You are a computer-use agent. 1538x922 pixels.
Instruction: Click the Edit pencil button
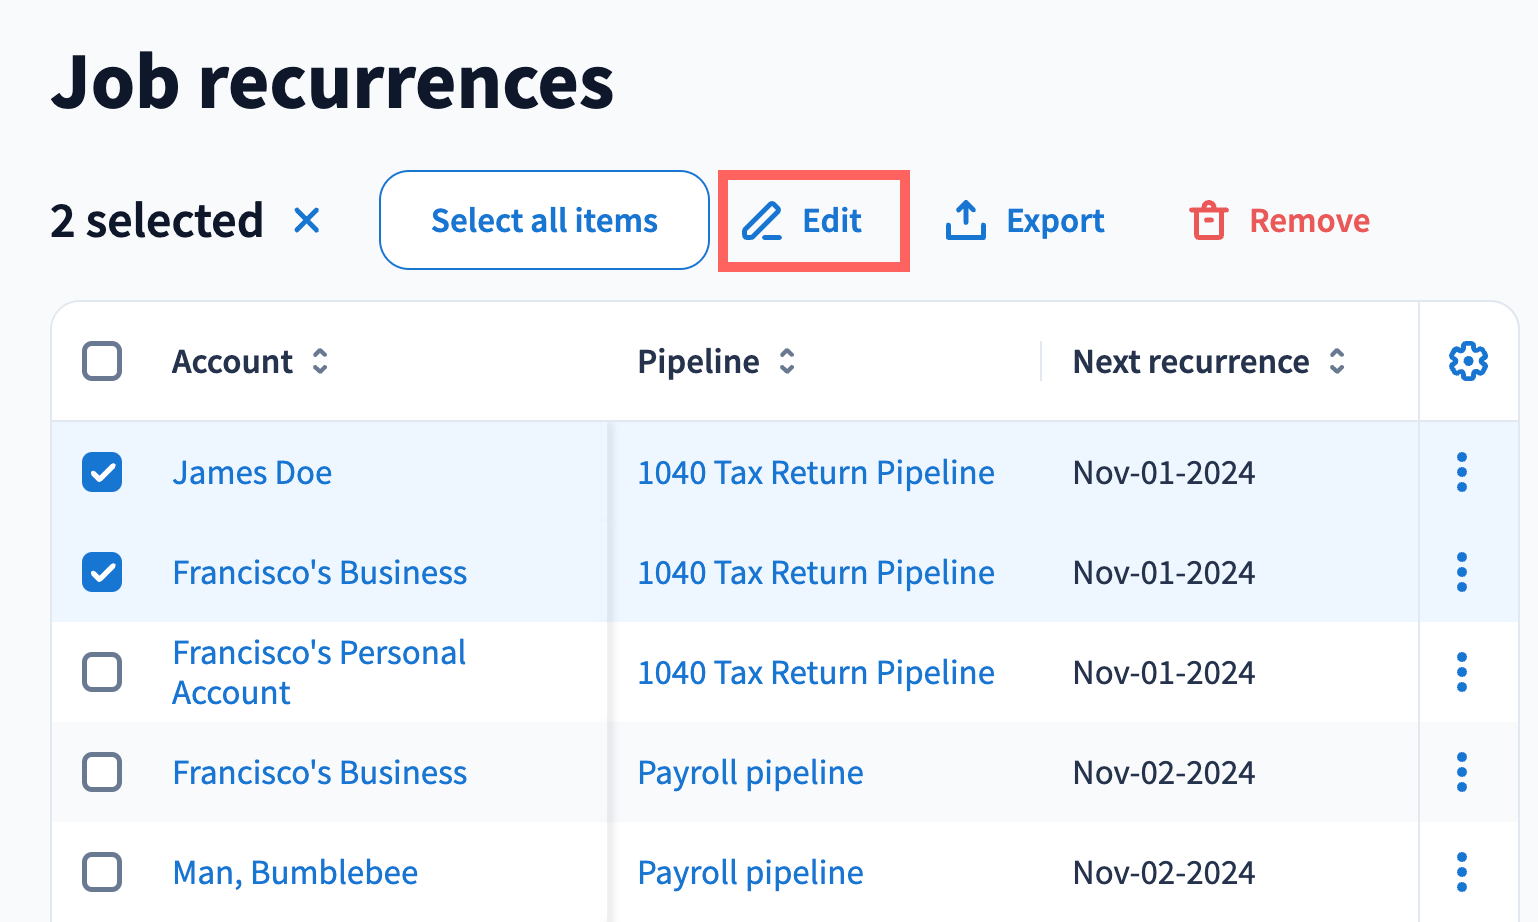pos(803,221)
